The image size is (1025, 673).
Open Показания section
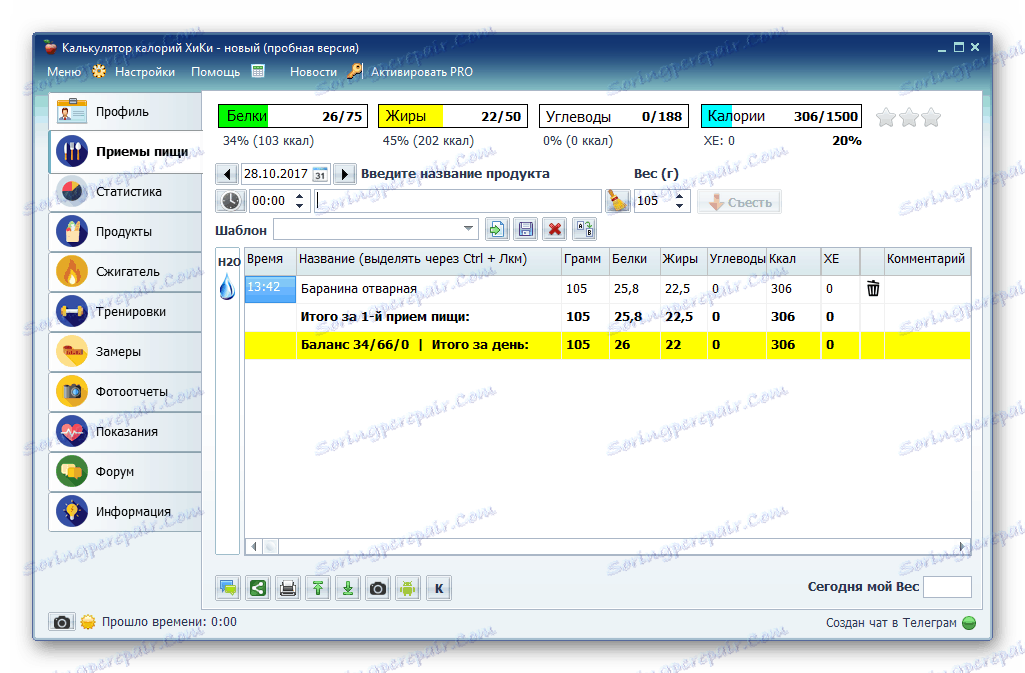(125, 431)
